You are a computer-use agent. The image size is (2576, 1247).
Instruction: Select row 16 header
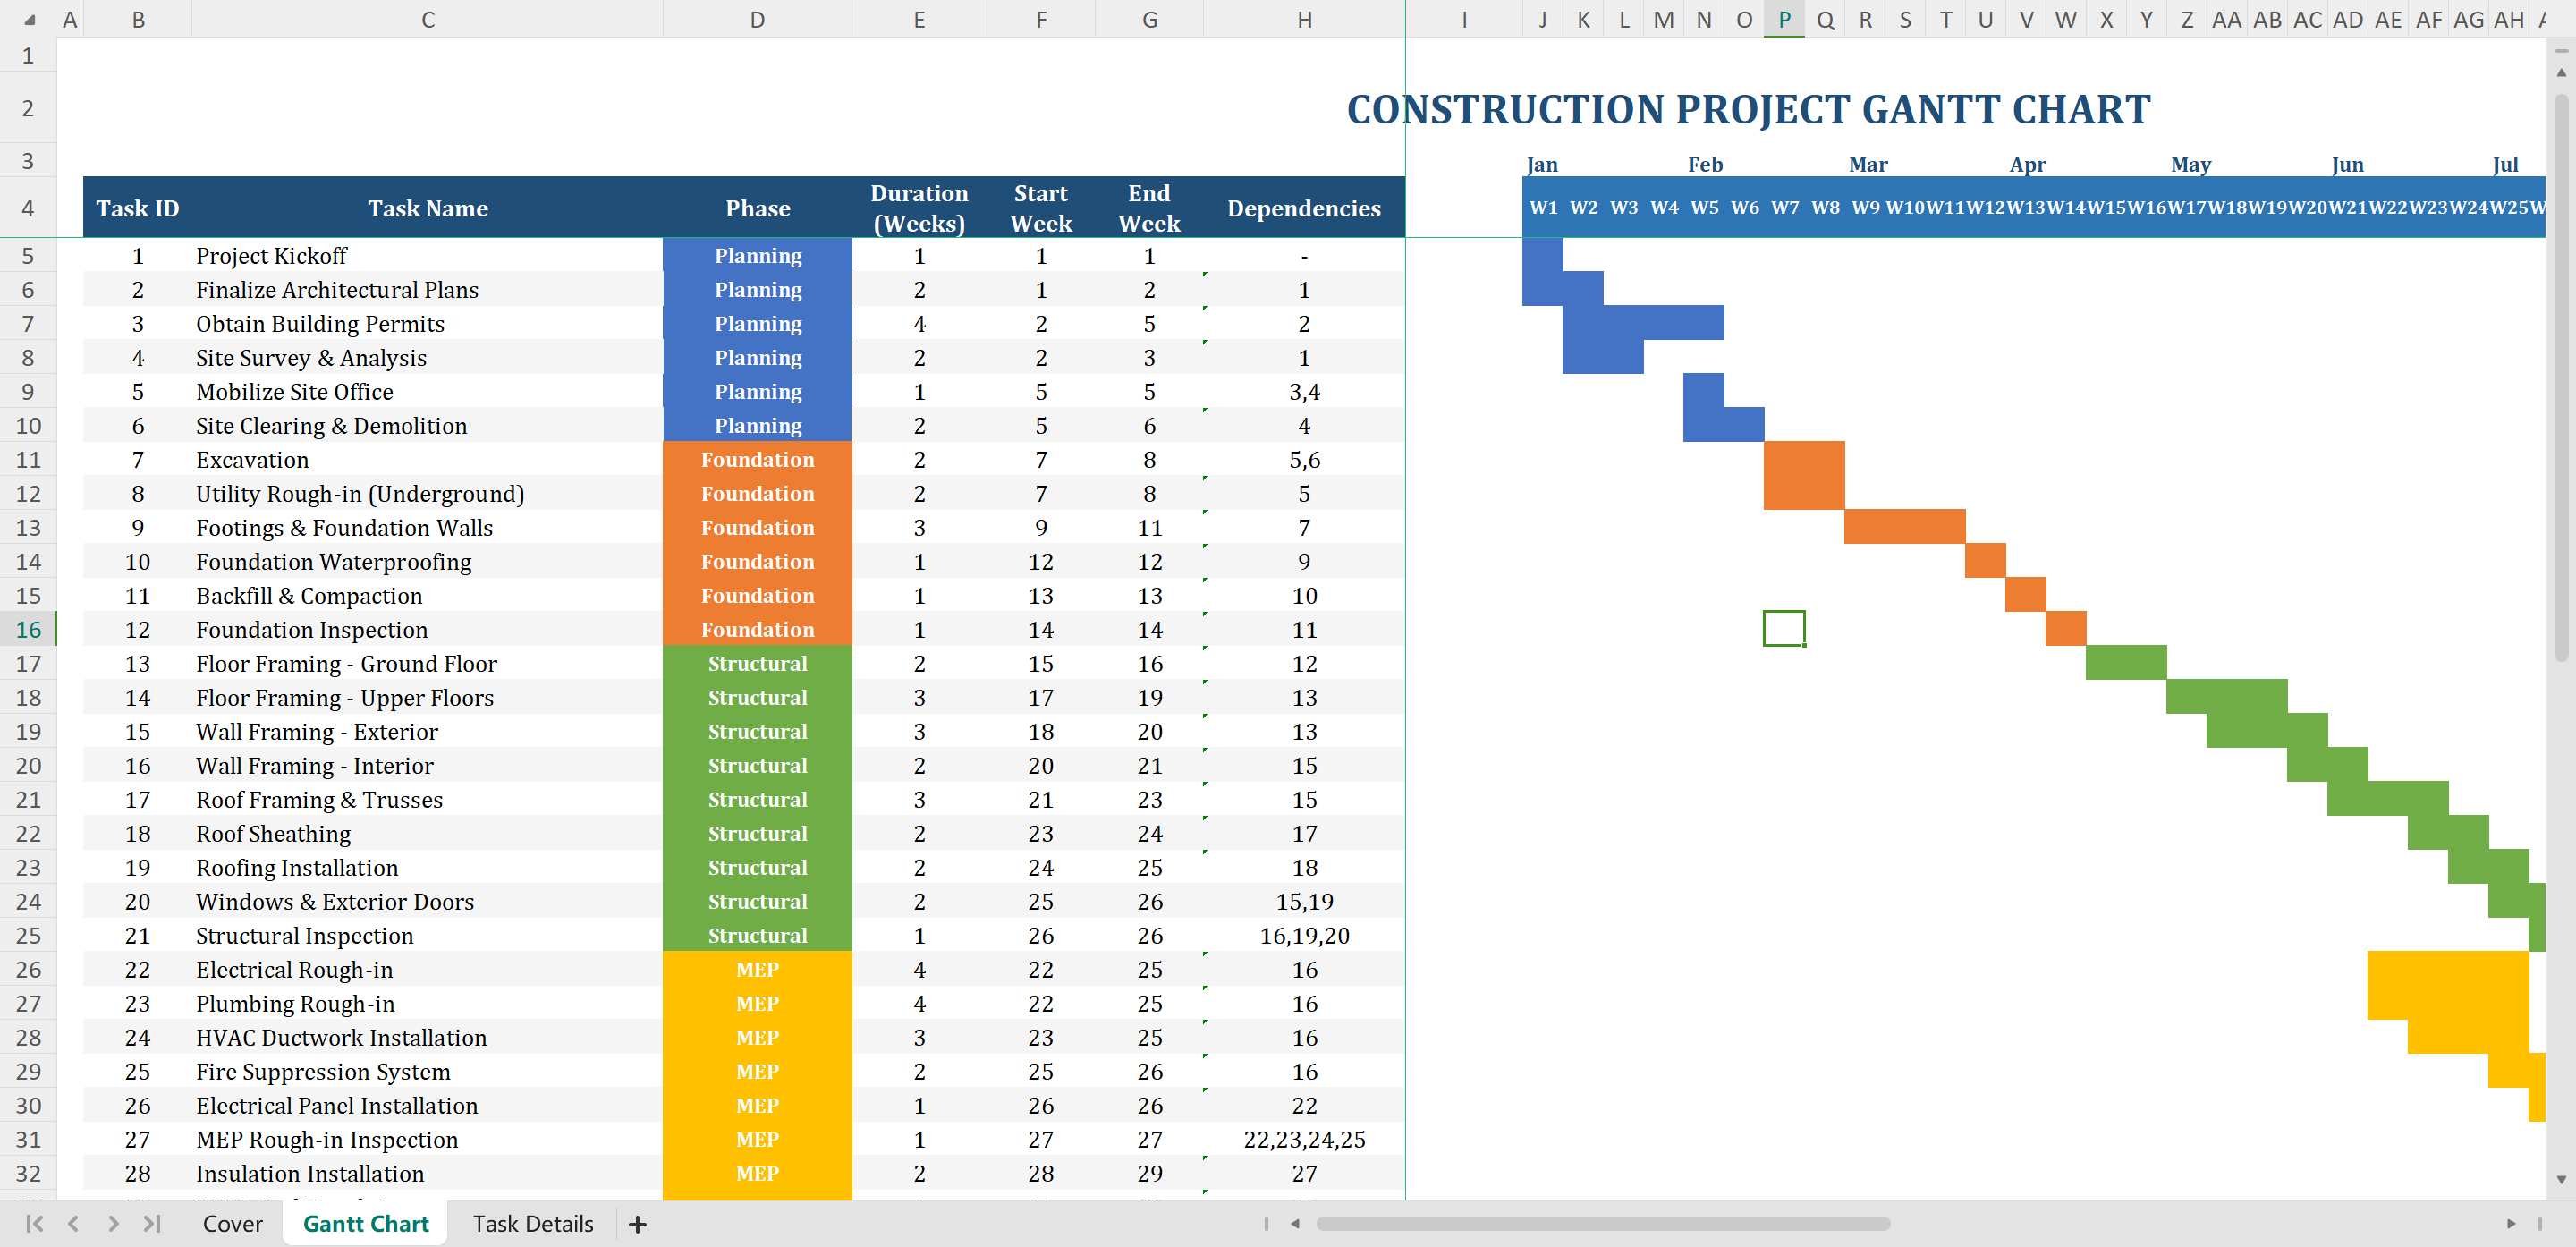(28, 629)
